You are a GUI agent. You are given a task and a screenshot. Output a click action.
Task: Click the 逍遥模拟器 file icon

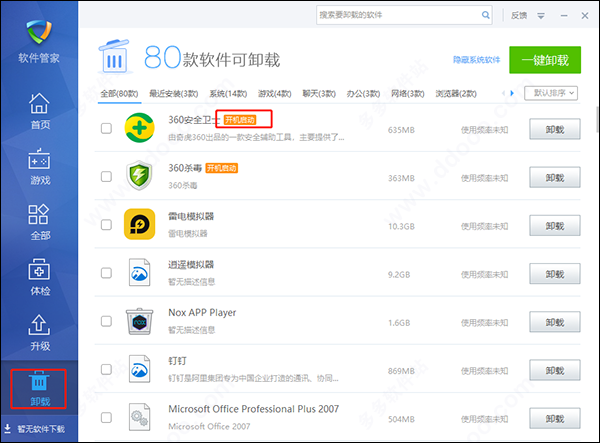pyautogui.click(x=140, y=272)
